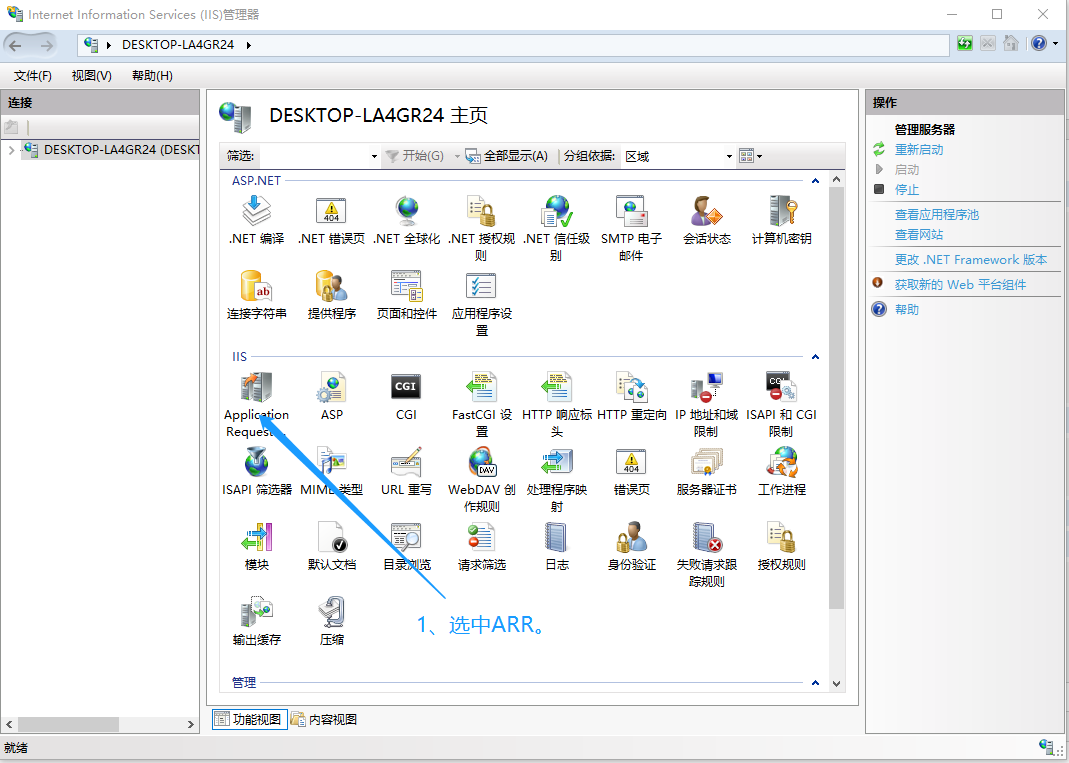Open the .NET 编译 feature
Image resolution: width=1069 pixels, height=763 pixels.
(x=256, y=220)
